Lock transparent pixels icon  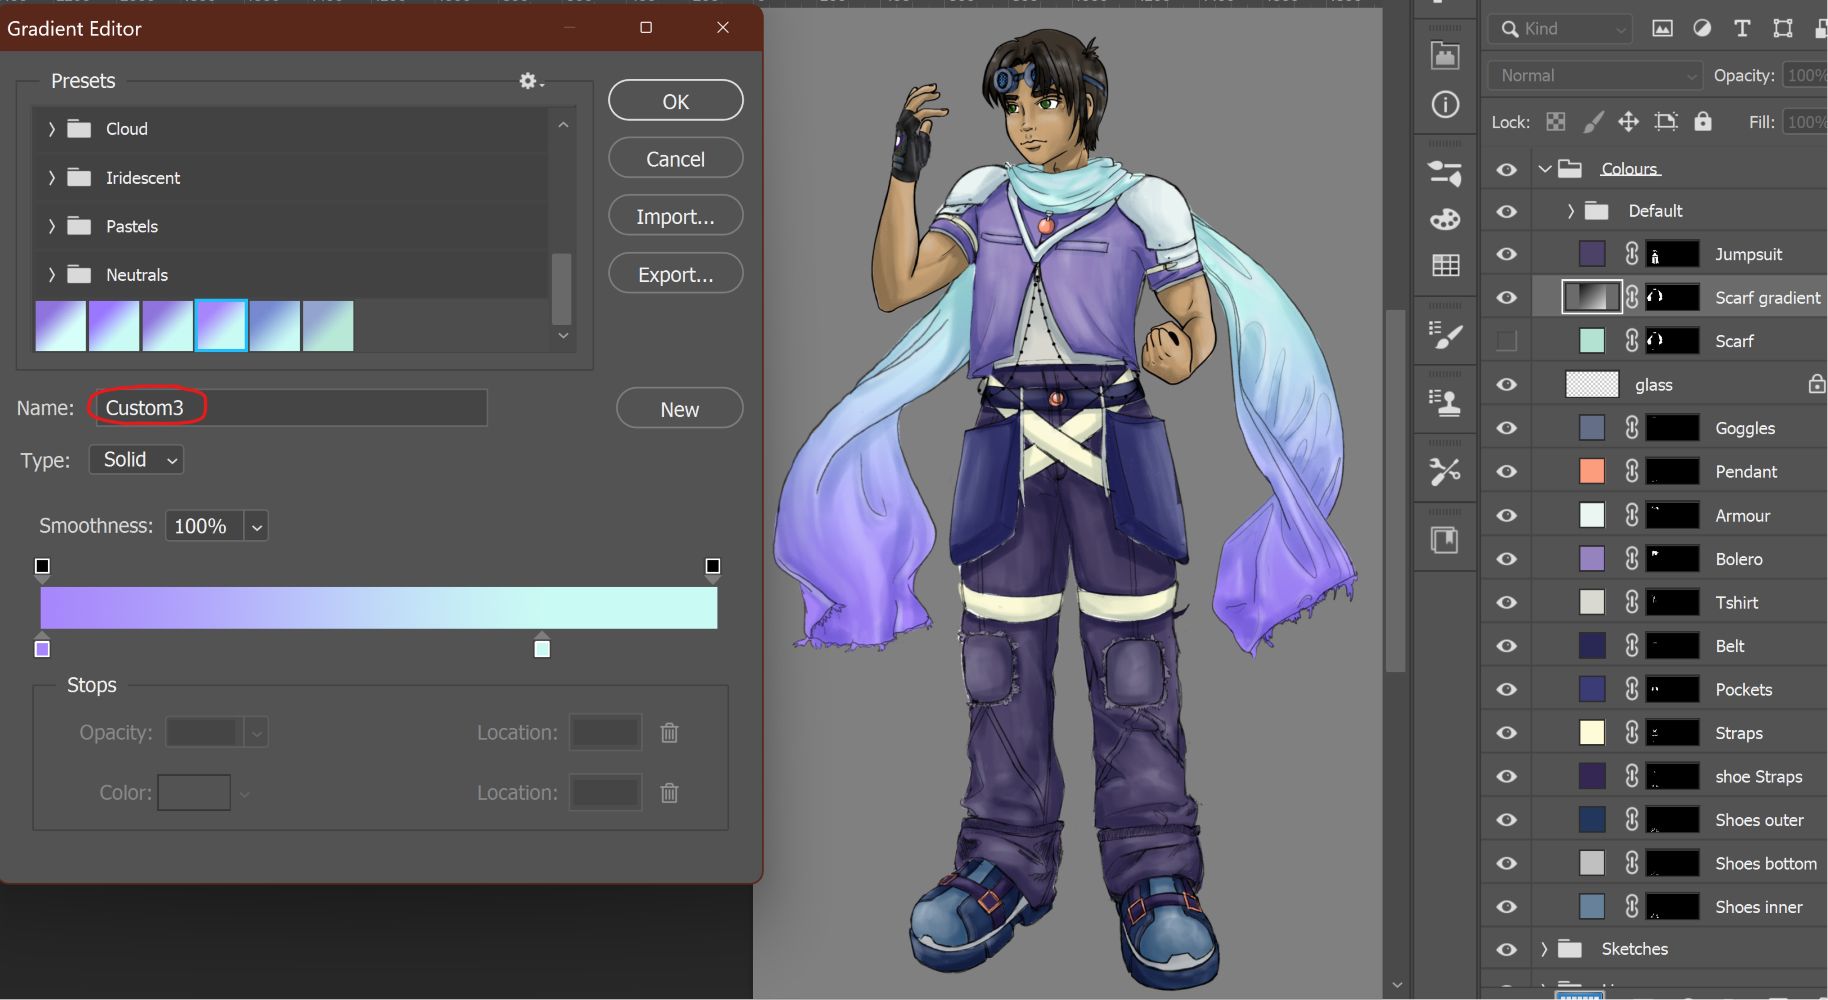(x=1556, y=122)
